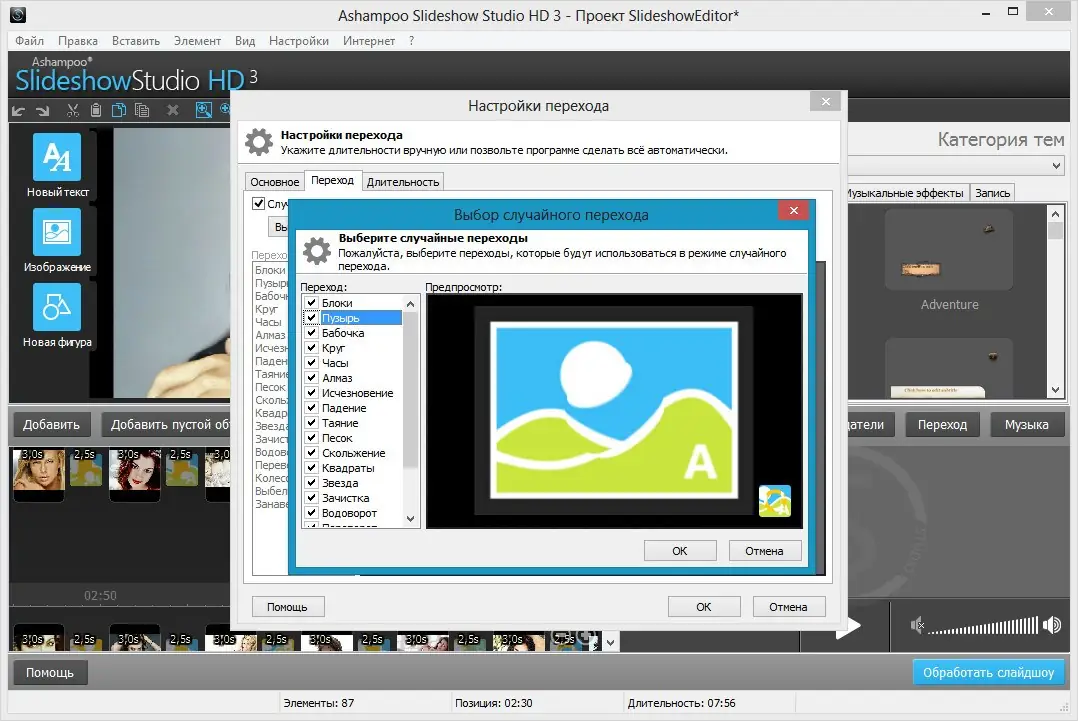This screenshot has width=1078, height=721.
Task: Click the app logo icon in title bar
Action: click(18, 14)
